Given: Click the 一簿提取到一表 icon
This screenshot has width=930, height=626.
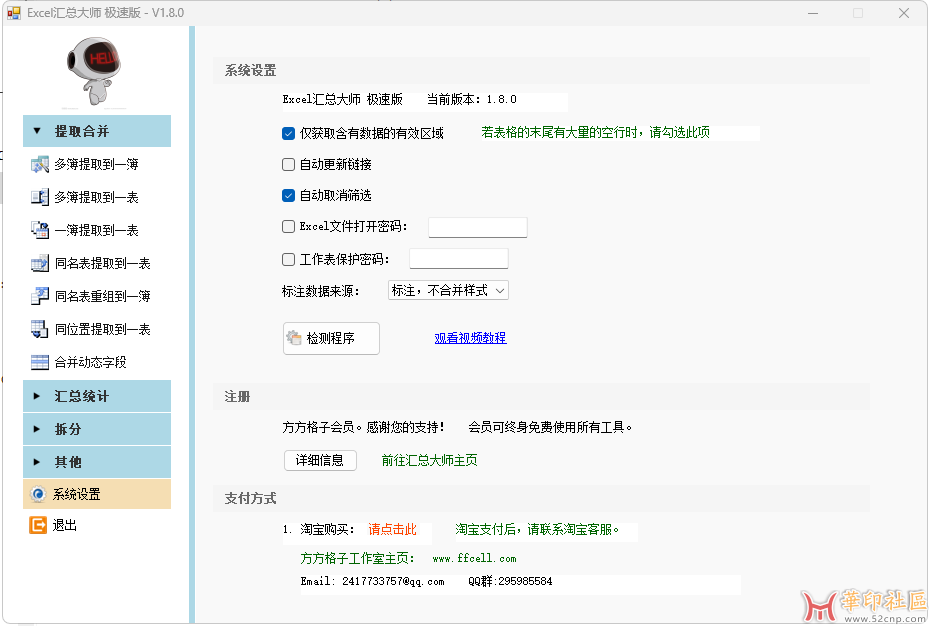Looking at the screenshot, I should pos(40,230).
